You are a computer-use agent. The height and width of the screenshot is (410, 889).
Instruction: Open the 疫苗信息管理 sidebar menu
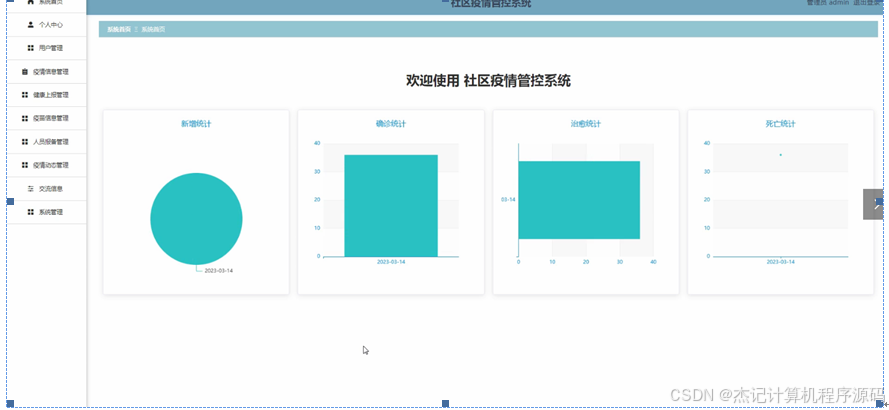tap(46, 119)
